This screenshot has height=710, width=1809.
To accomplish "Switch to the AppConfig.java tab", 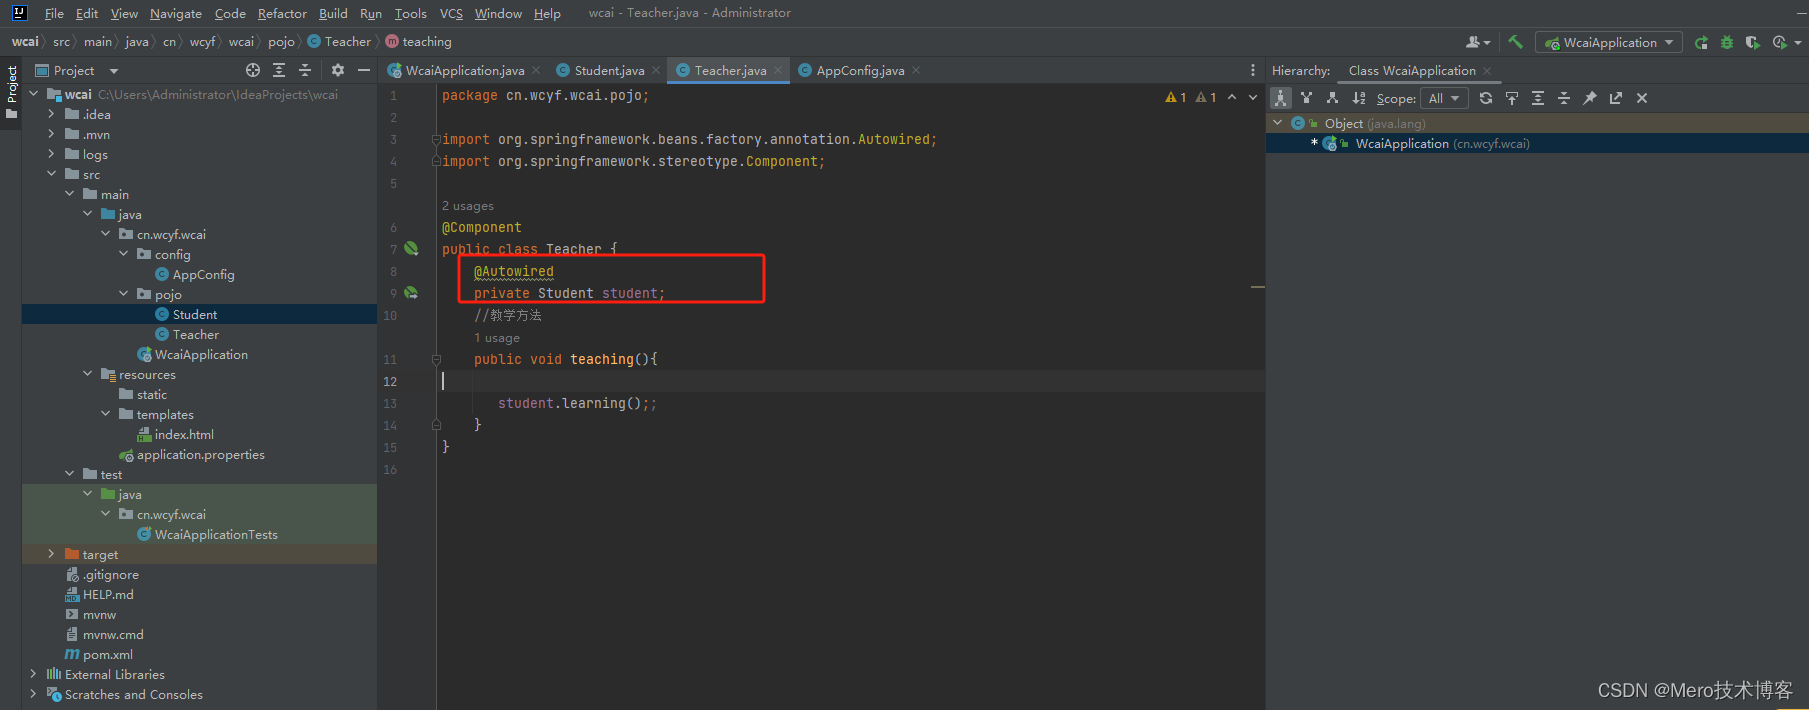I will coord(860,70).
